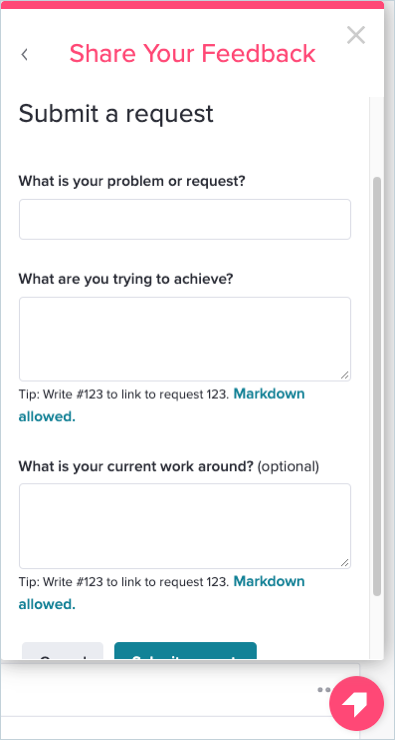Go back using the left chevron arrow
The width and height of the screenshot is (395, 740).
point(25,55)
